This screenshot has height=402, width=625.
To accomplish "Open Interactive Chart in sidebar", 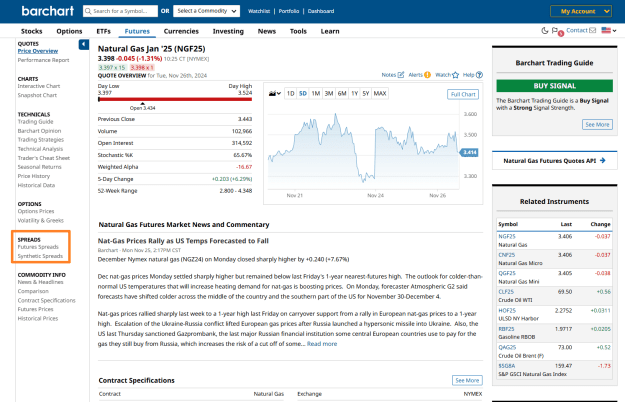I will point(39,86).
